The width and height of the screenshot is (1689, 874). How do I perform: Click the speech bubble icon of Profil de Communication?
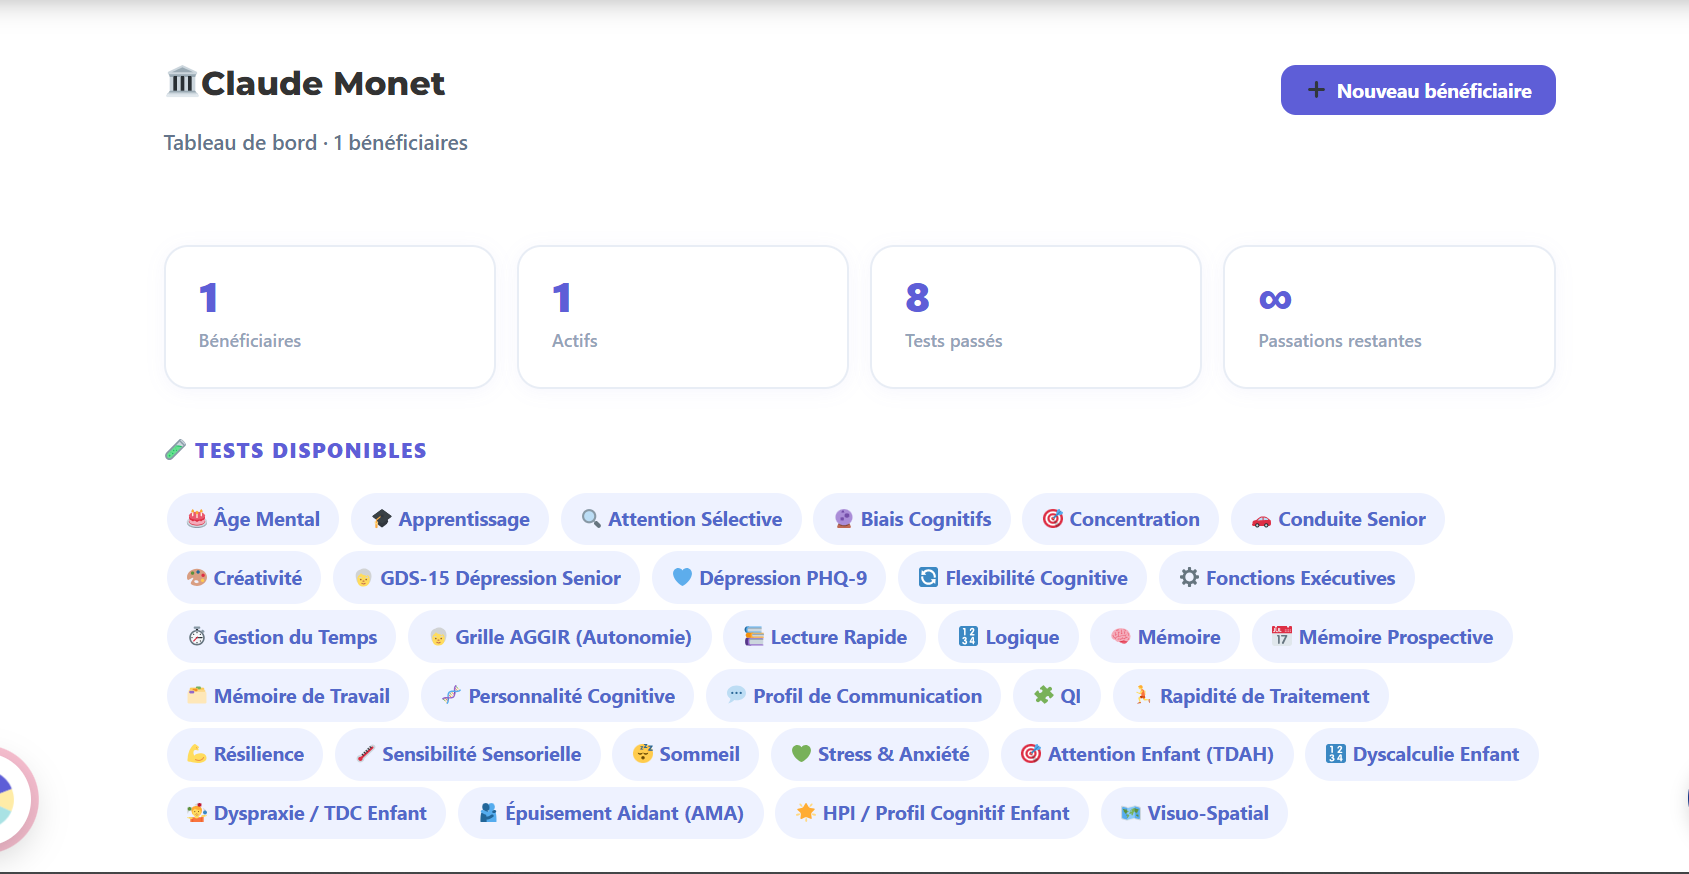[x=736, y=694]
